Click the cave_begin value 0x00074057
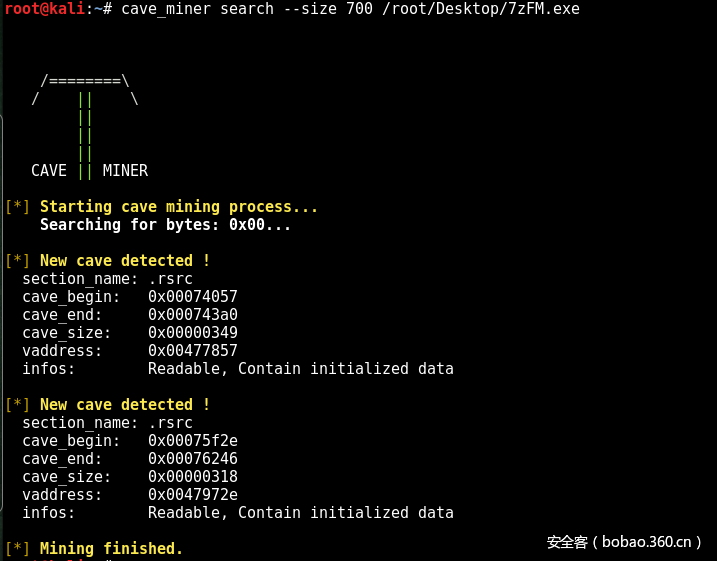The image size is (717, 561). 192,297
